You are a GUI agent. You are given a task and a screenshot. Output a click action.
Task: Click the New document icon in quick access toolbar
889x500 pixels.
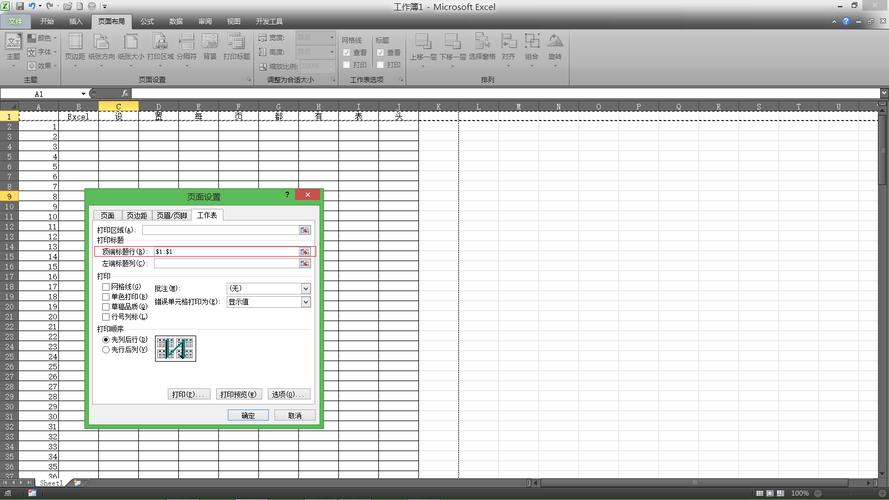79,6
